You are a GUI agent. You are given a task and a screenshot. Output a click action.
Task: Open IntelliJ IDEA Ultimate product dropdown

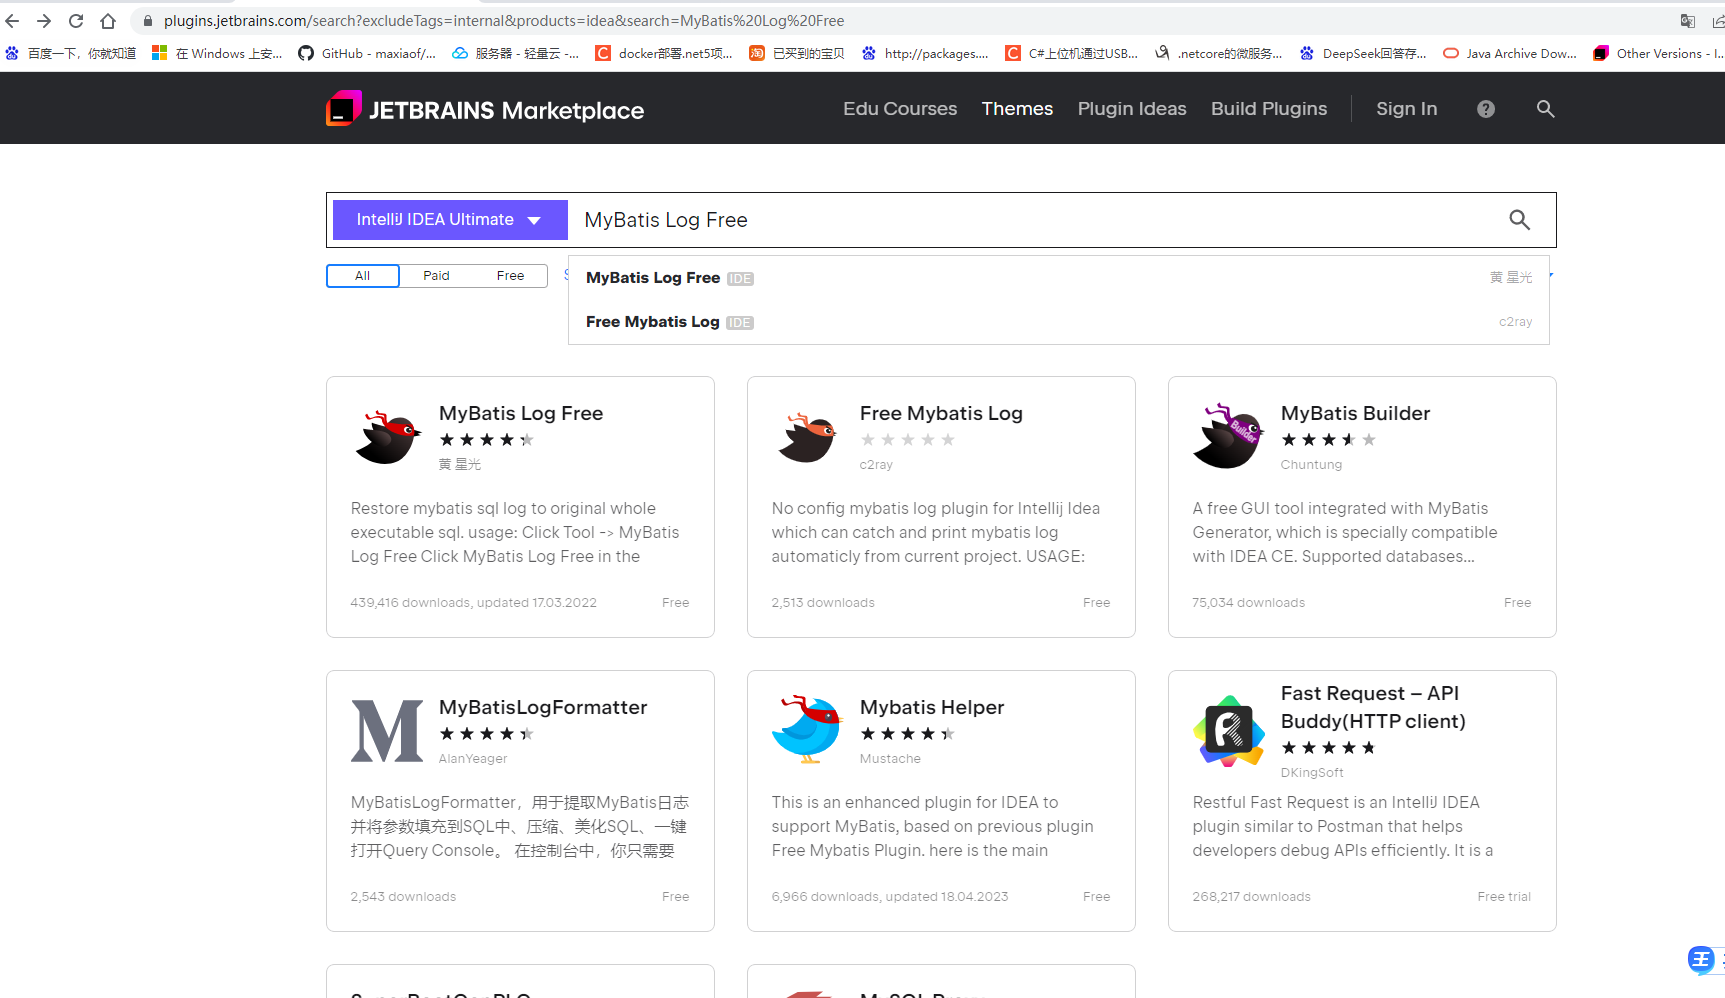[x=449, y=220]
